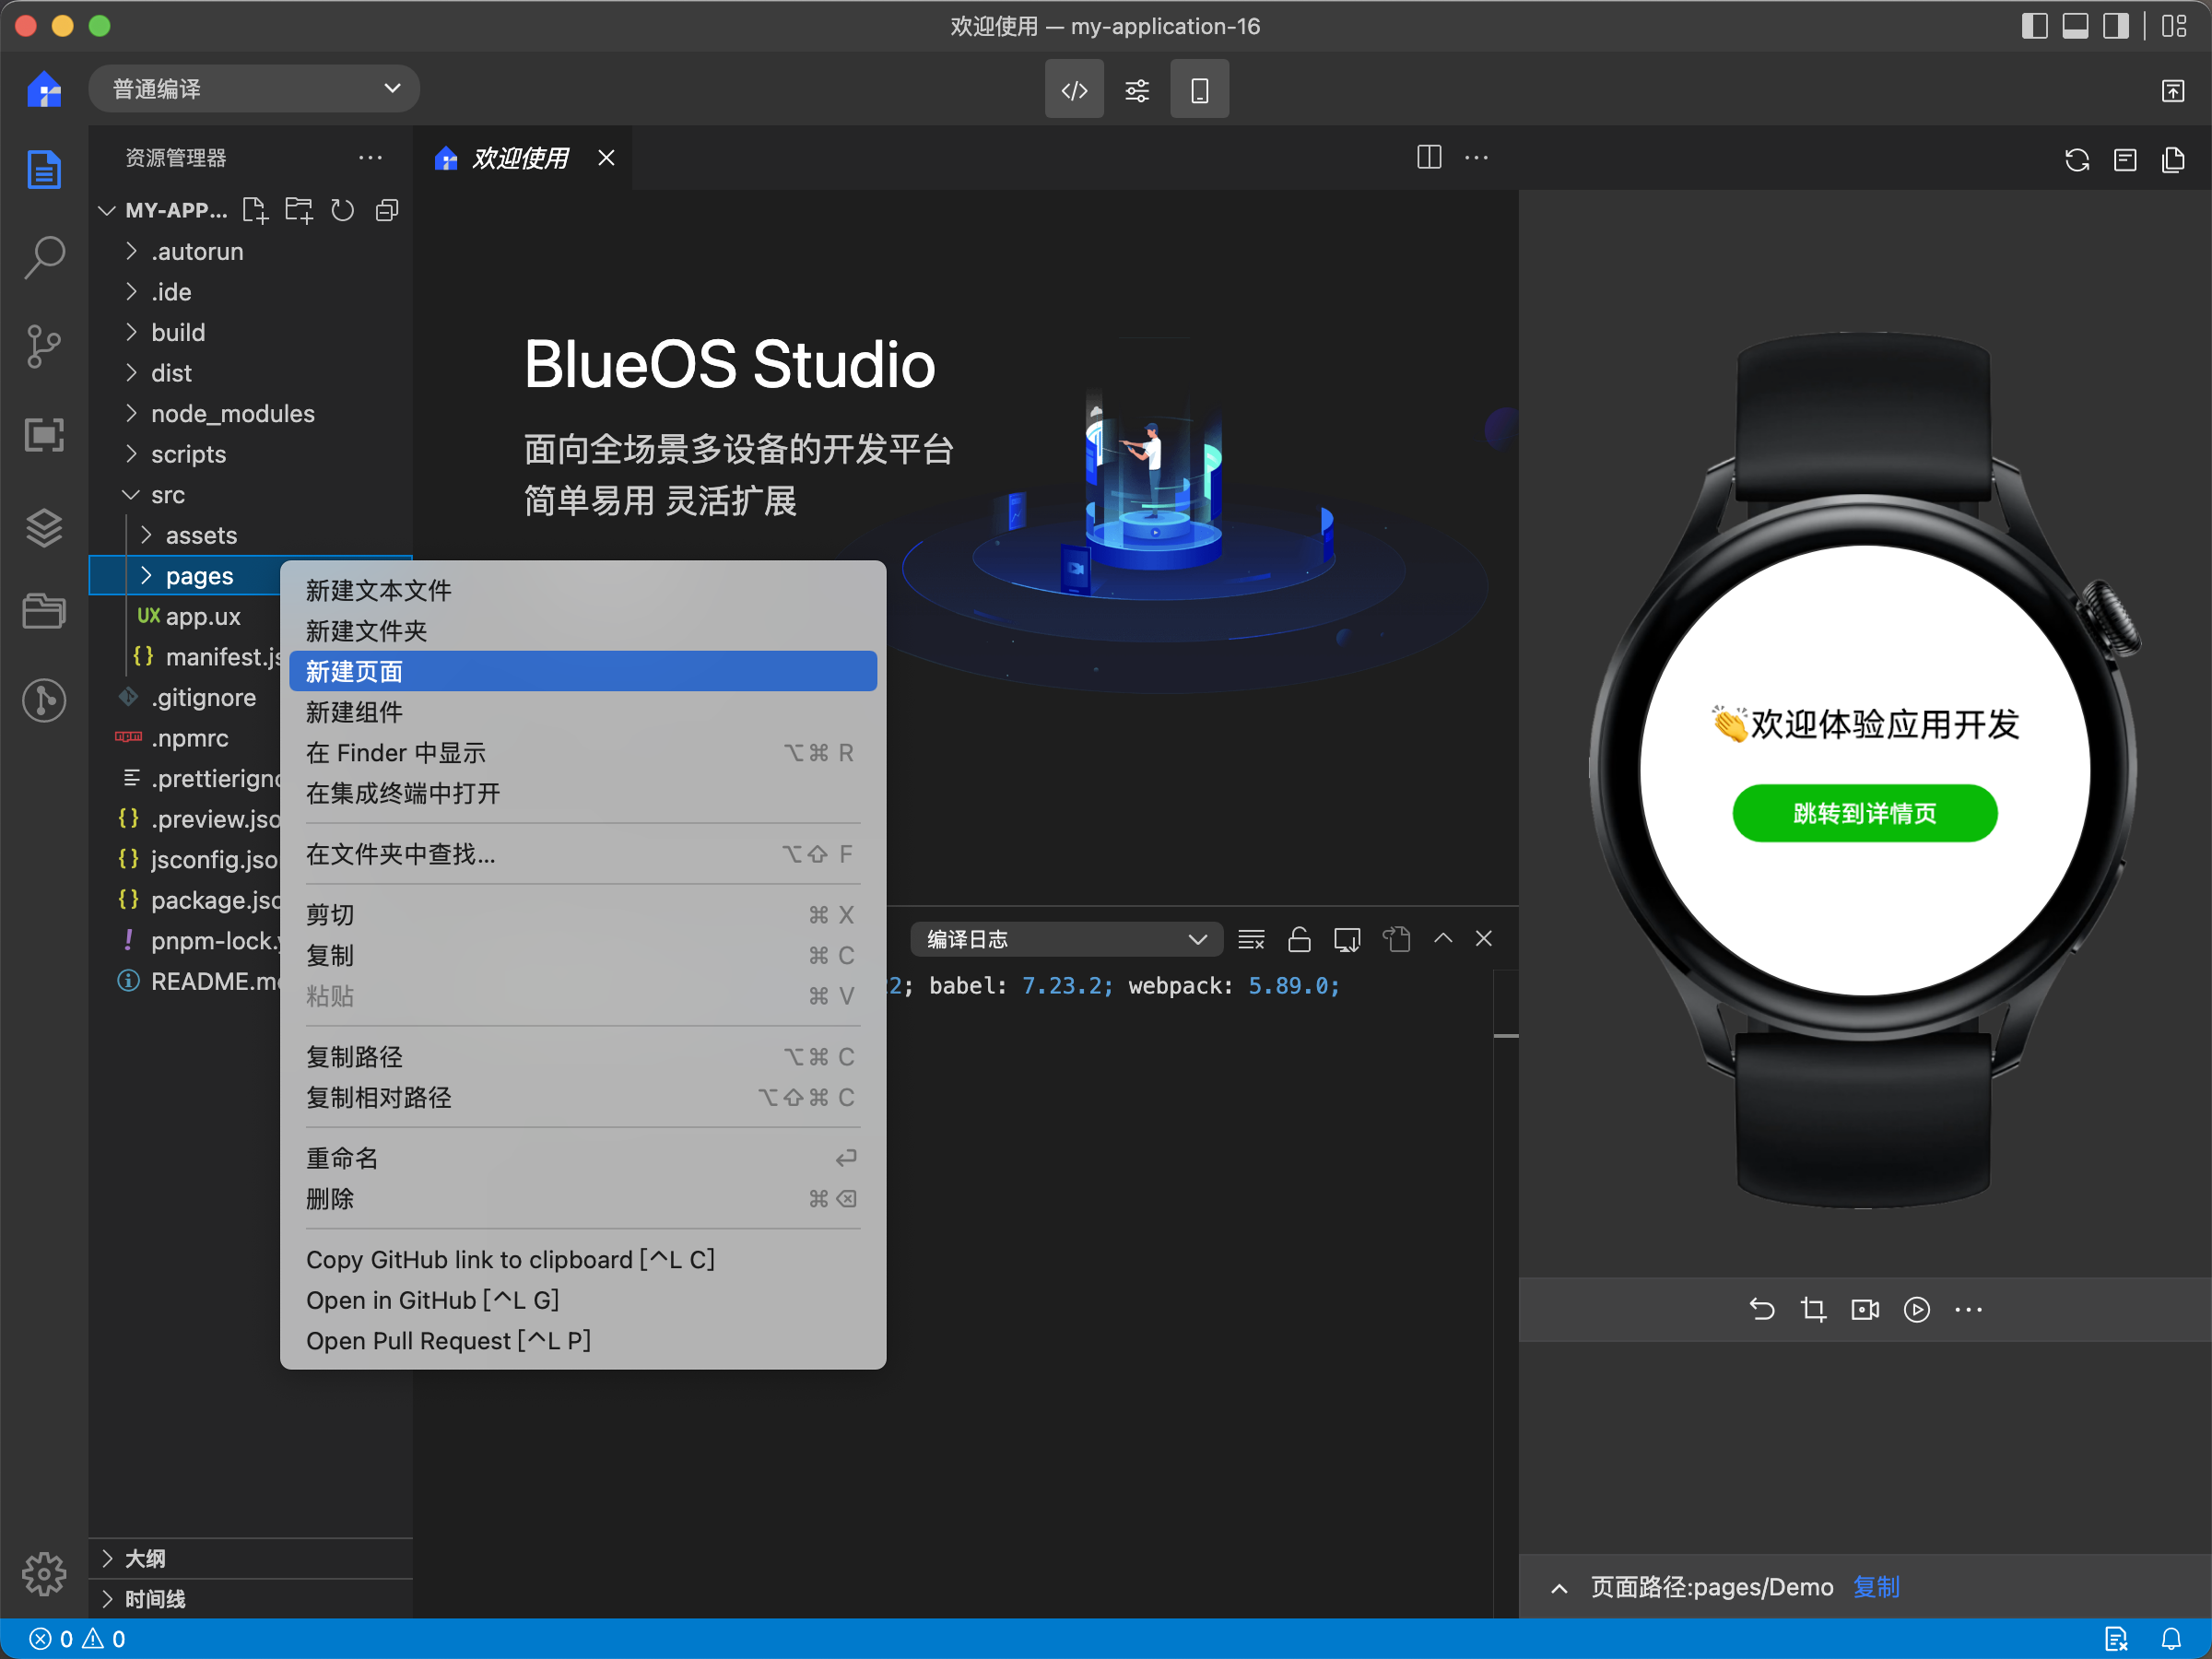Image resolution: width=2212 pixels, height=1659 pixels.
Task: Close the 欢迎使用 tab
Action: [606, 158]
